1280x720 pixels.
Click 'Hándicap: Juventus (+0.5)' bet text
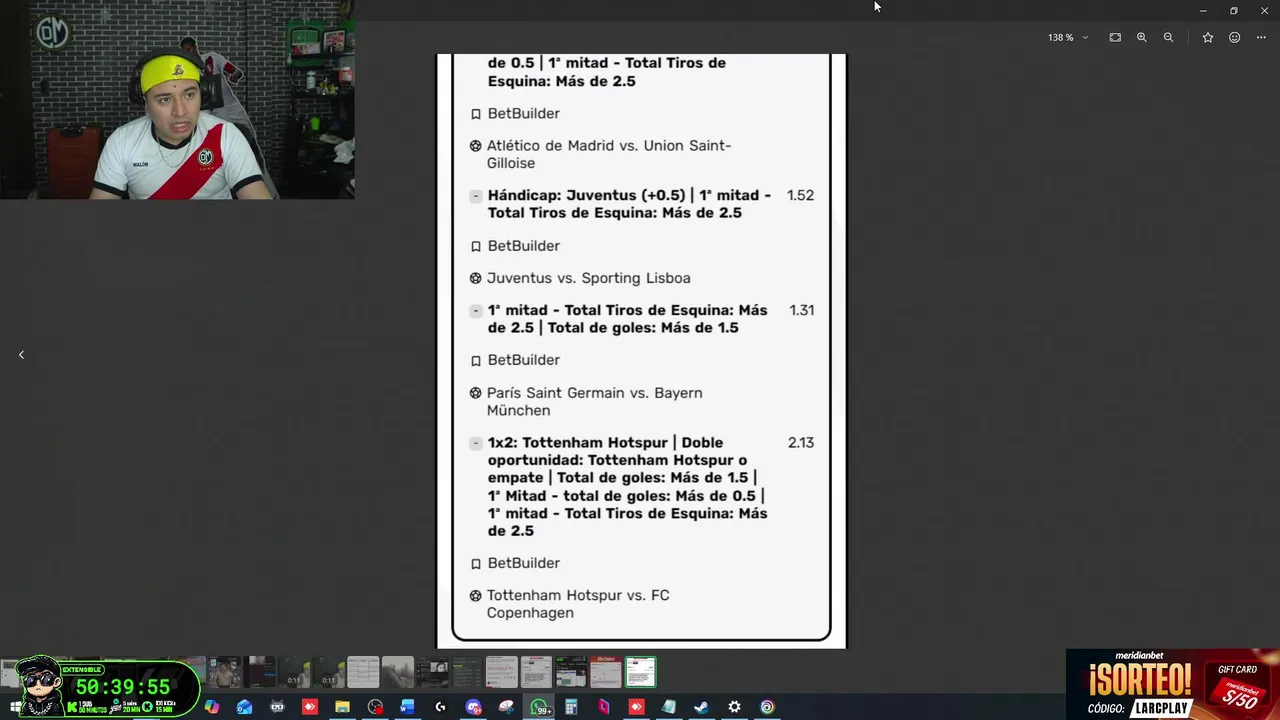click(585, 195)
